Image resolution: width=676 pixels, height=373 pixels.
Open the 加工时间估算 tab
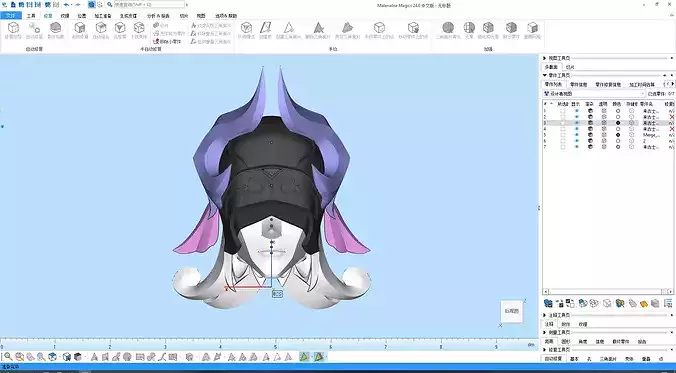[642, 85]
